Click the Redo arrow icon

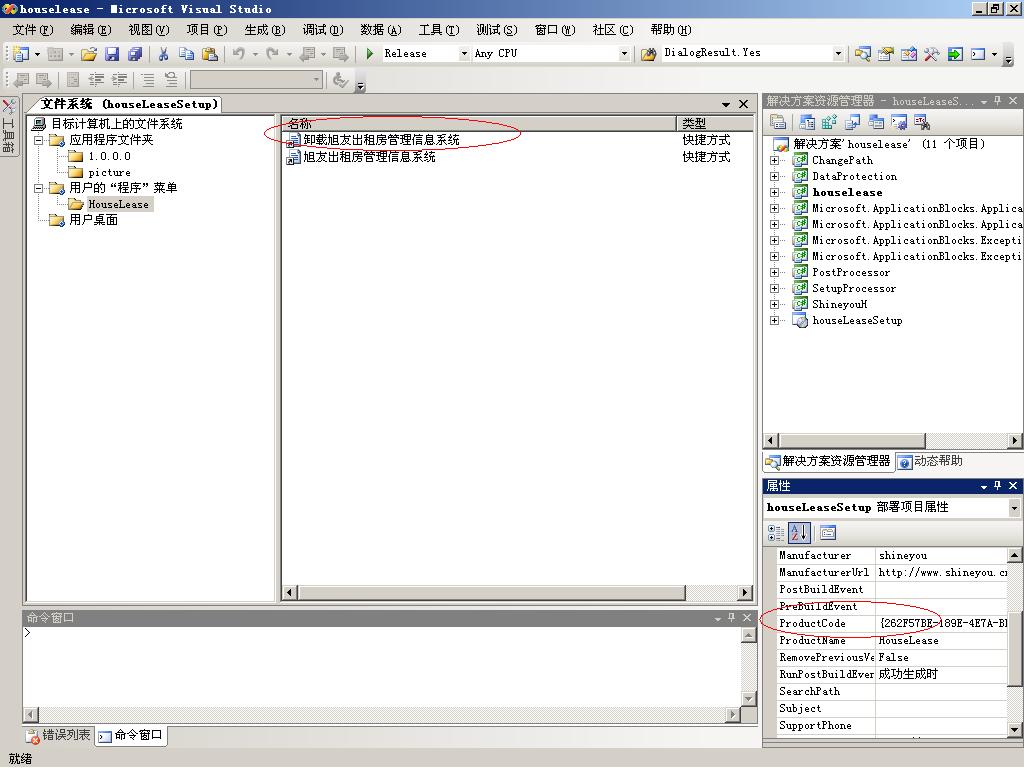pyautogui.click(x=273, y=54)
